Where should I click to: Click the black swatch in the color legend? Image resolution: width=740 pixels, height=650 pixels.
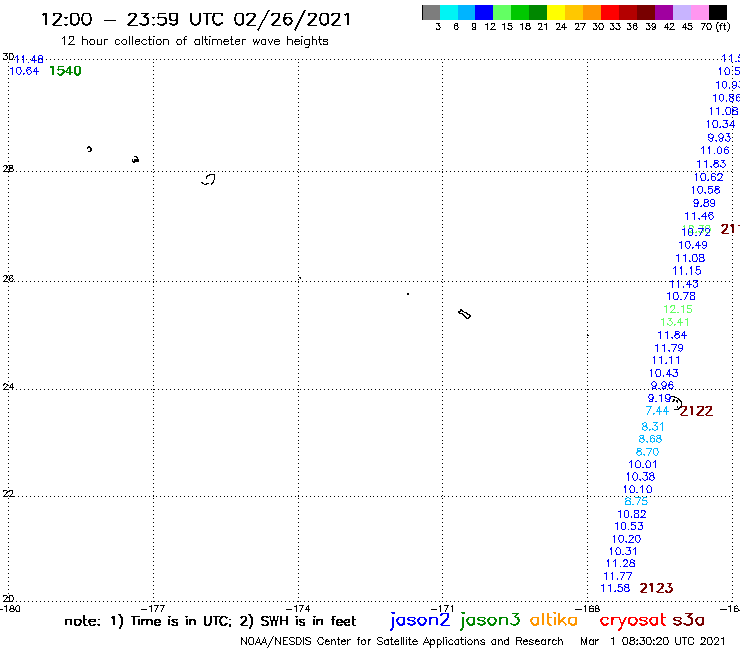pyautogui.click(x=718, y=12)
